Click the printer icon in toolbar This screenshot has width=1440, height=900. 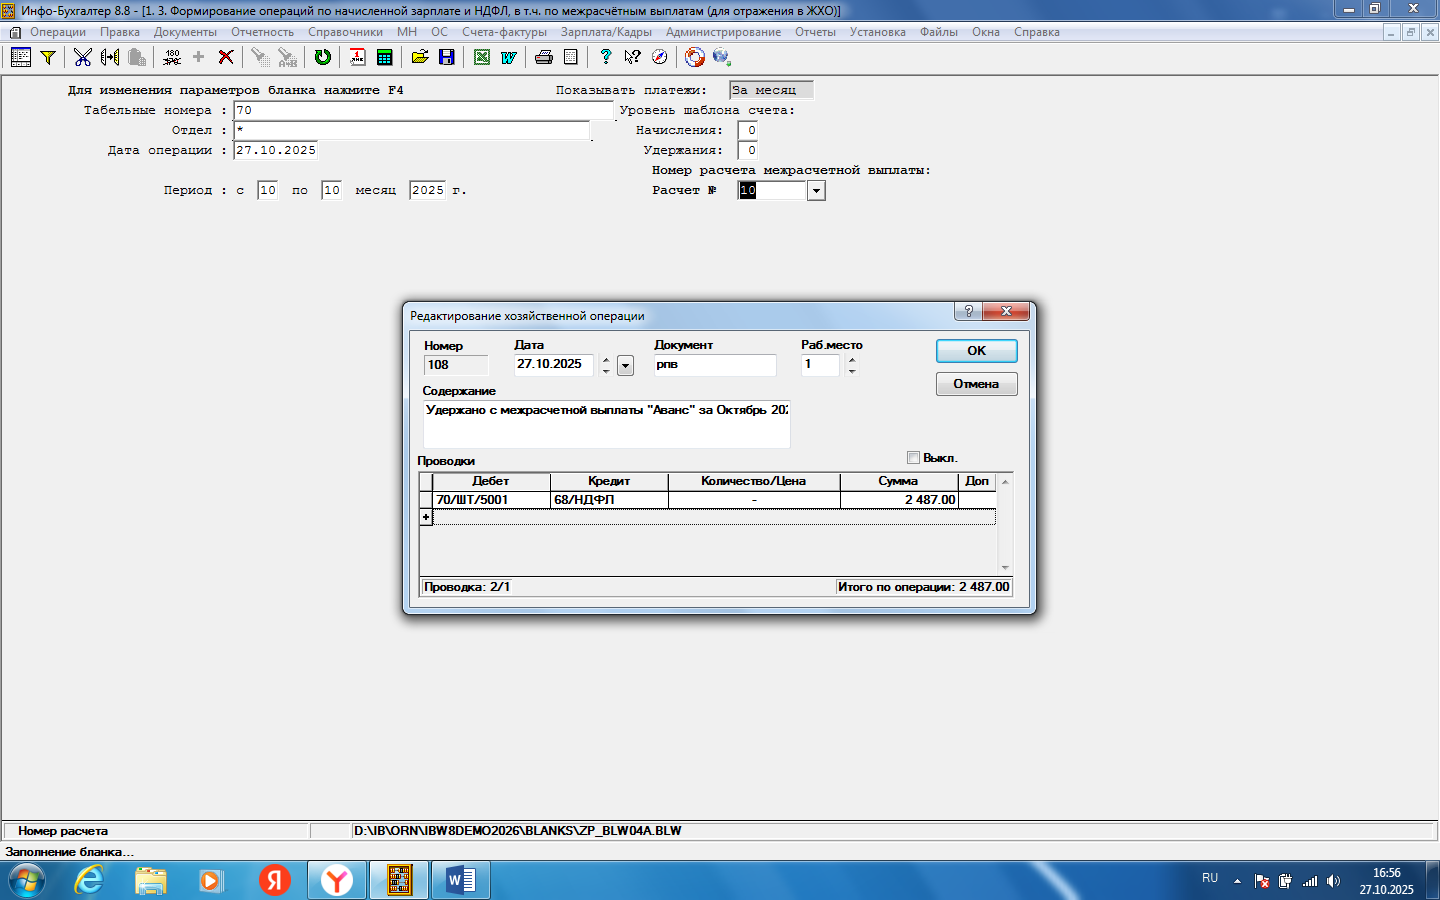[x=543, y=57]
